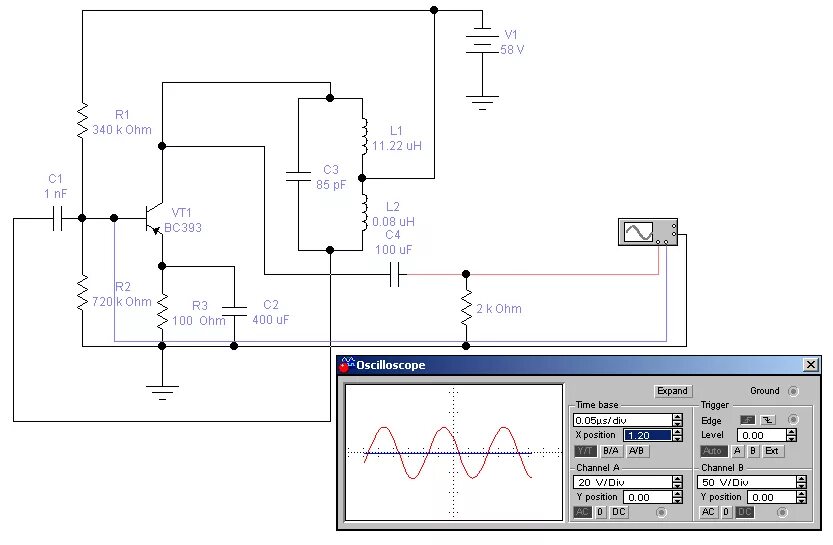Switch display mode to A/B
This screenshot has width=833, height=545.
point(636,451)
